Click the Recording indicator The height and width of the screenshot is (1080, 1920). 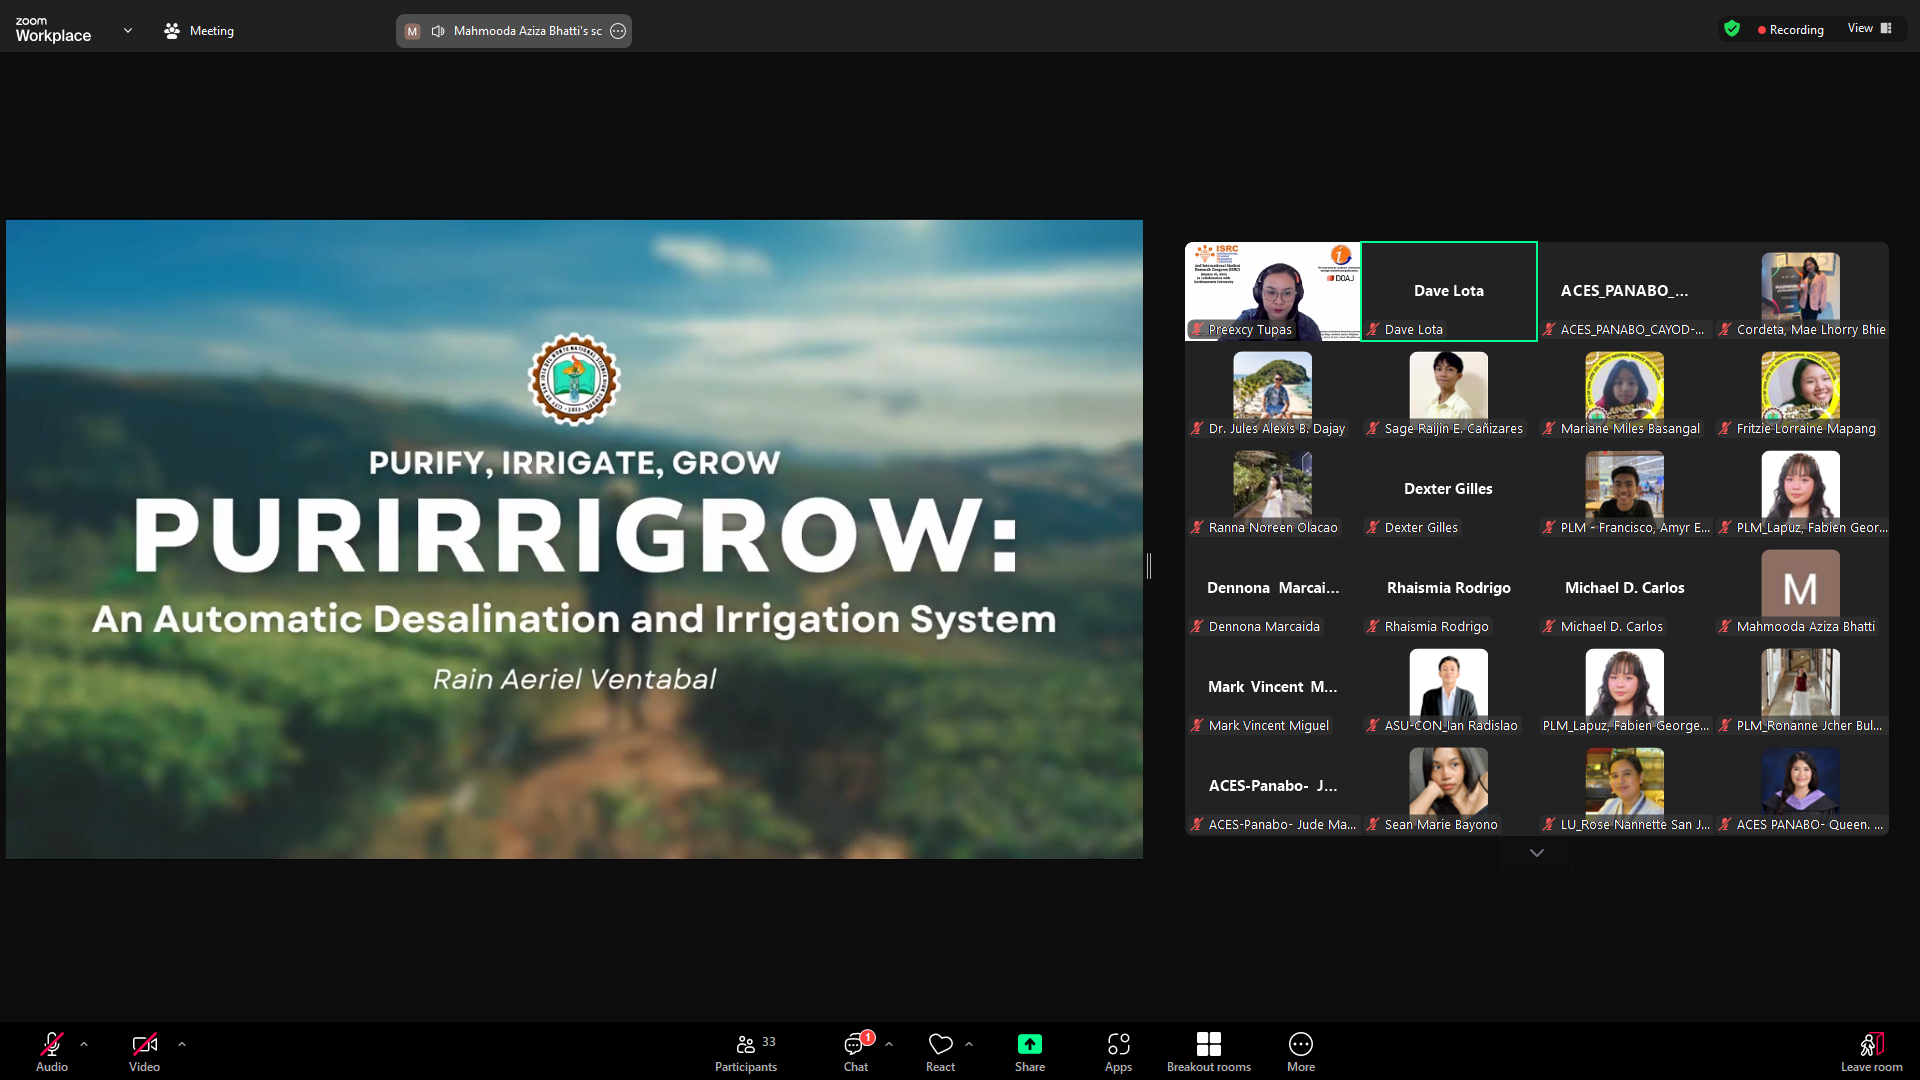[1790, 30]
